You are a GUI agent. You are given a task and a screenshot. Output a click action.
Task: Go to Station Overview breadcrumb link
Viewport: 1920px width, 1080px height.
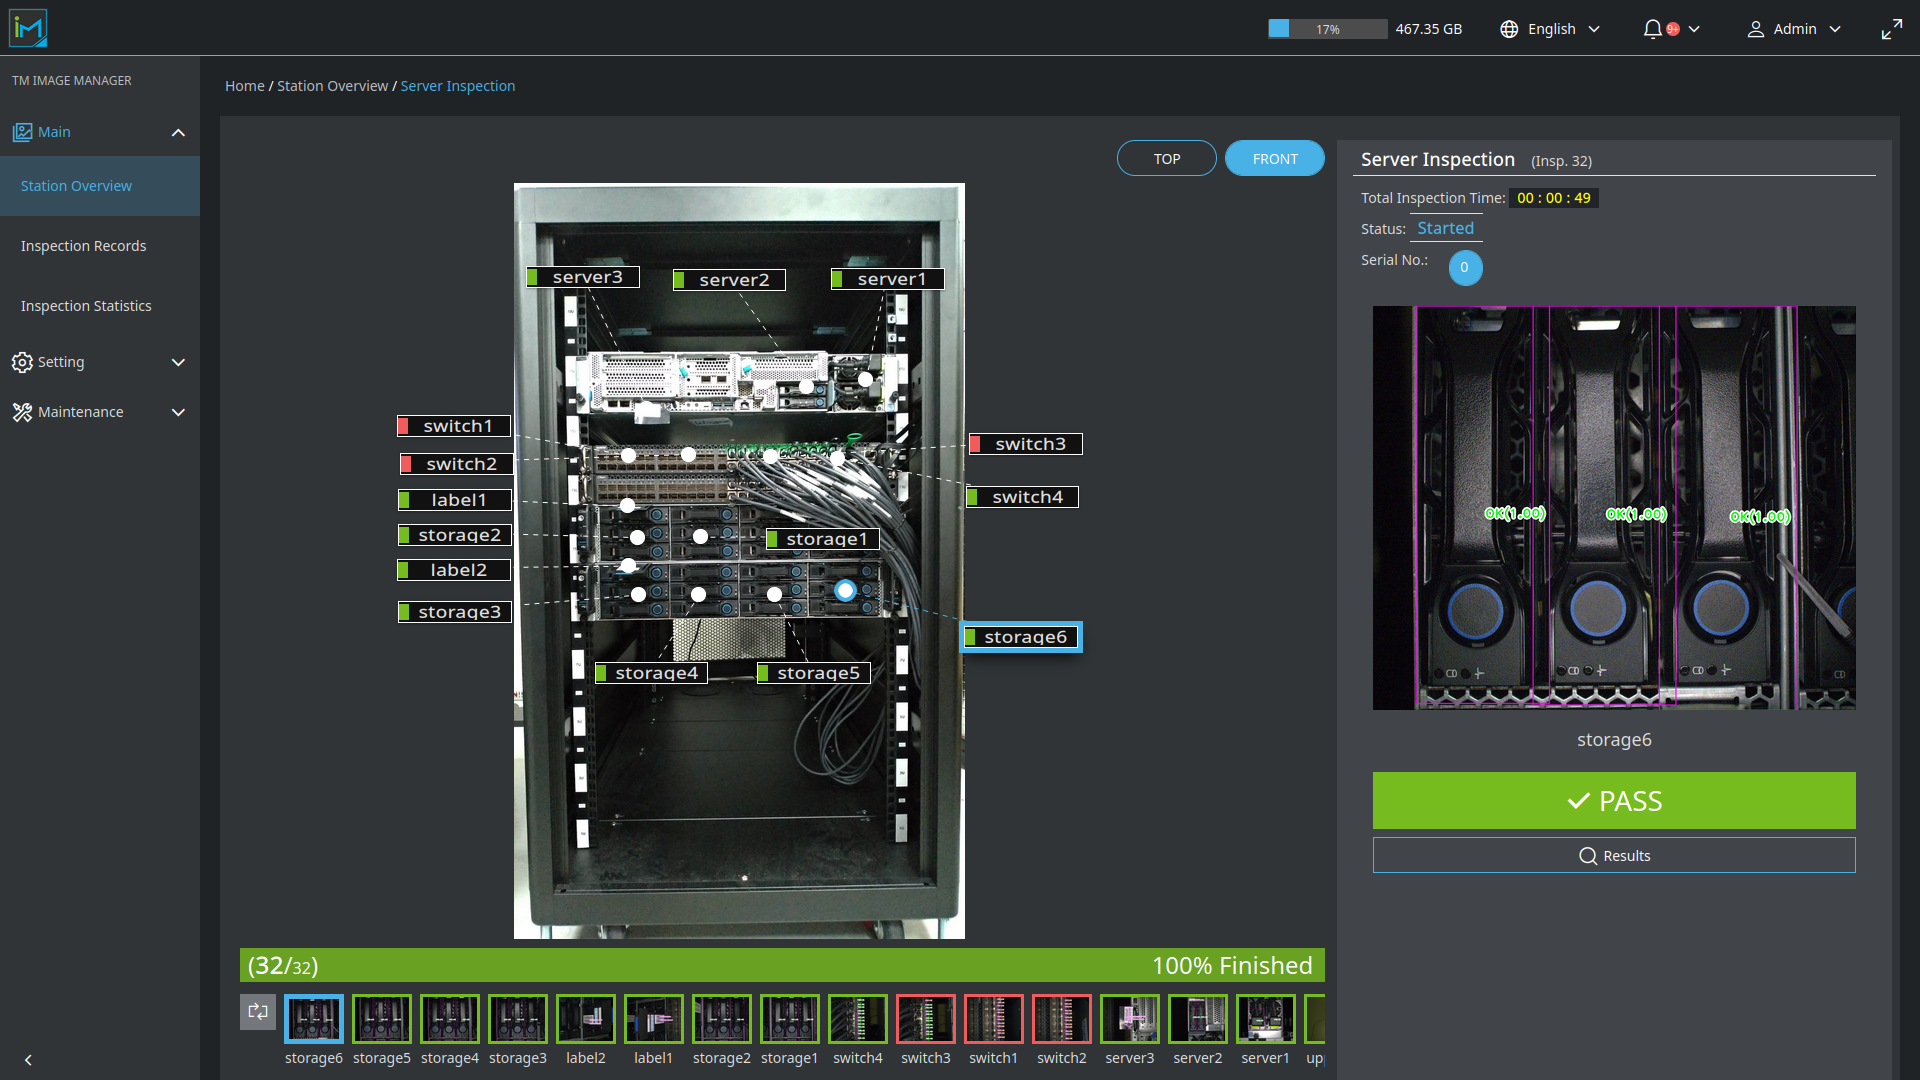pyautogui.click(x=332, y=86)
